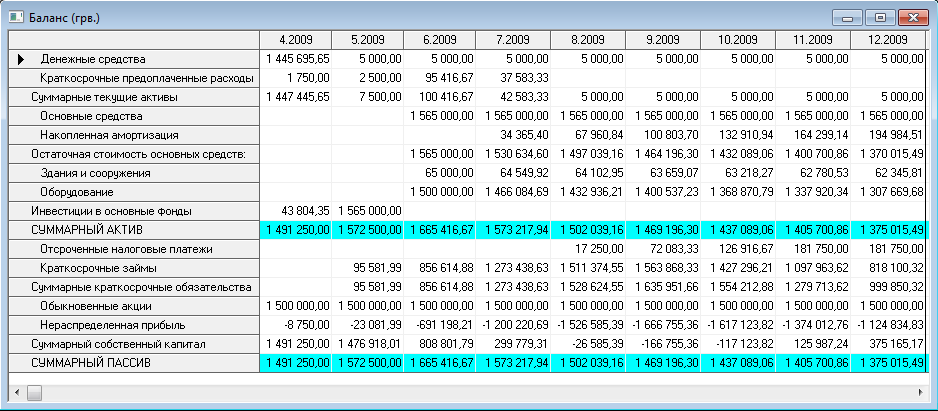Select the 9.2009 column header
The image size is (938, 411).
click(x=663, y=40)
